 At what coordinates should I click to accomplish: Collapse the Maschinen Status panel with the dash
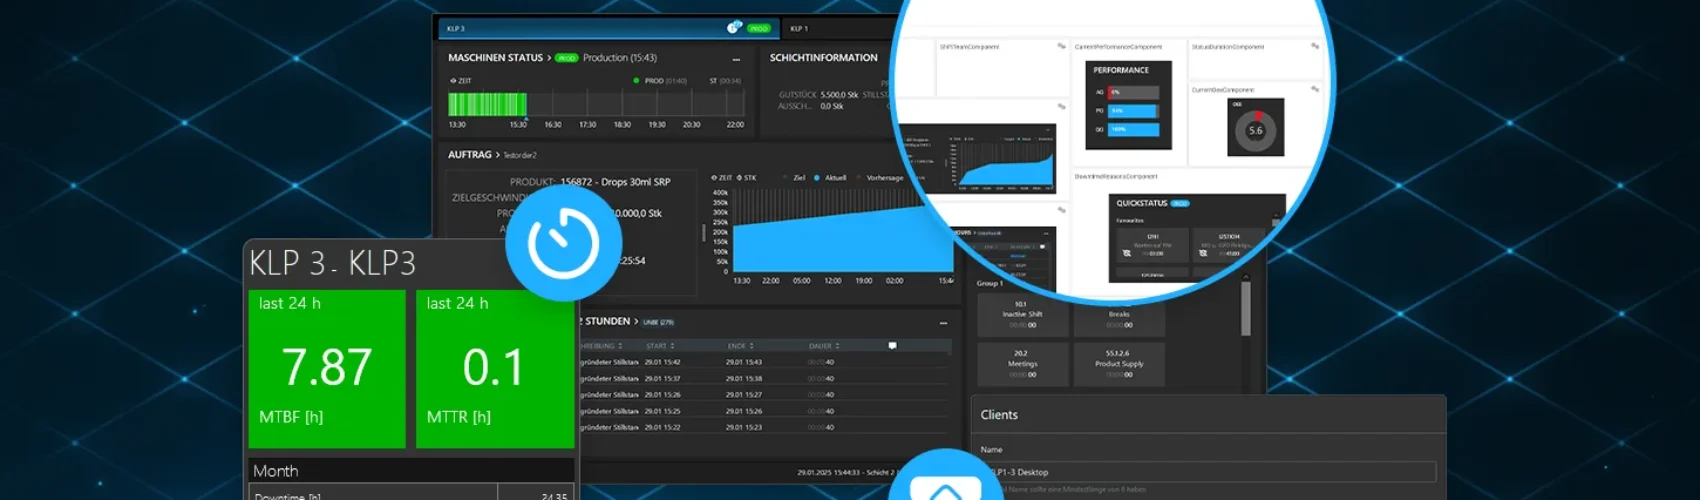pyautogui.click(x=736, y=59)
